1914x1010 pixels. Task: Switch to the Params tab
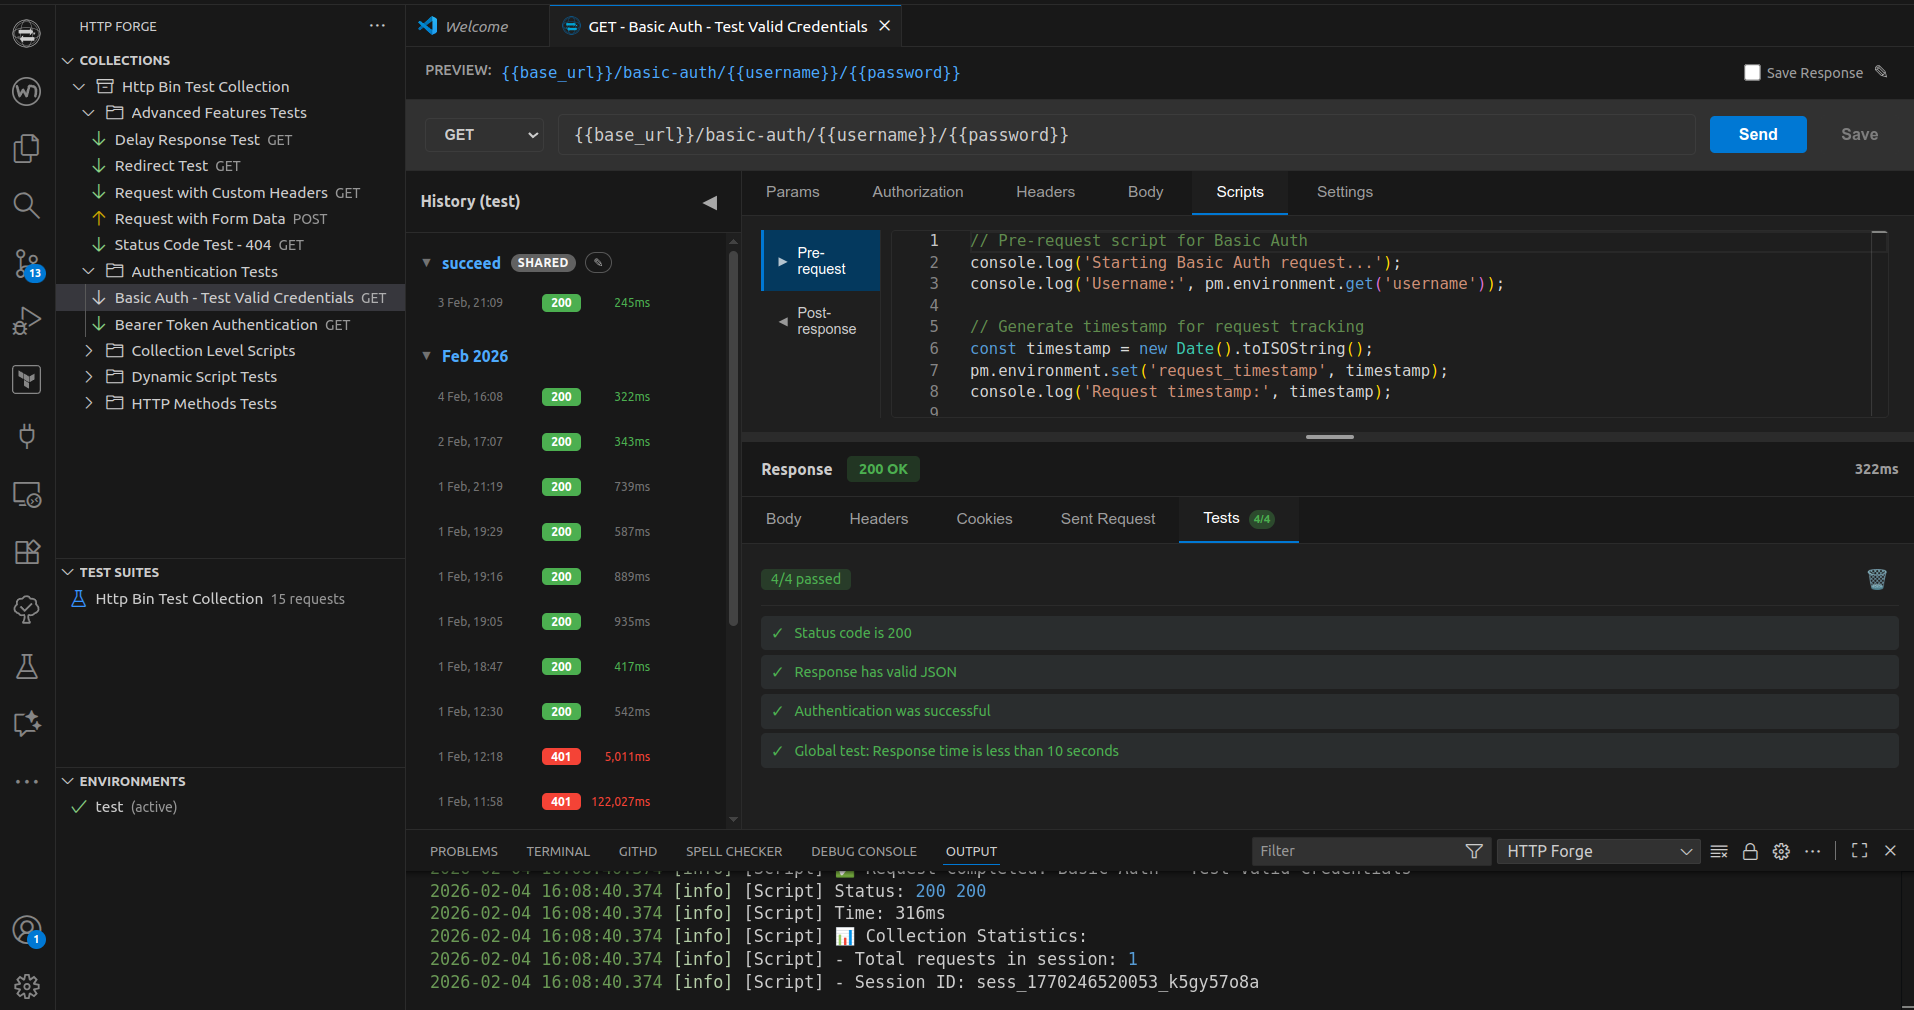click(x=792, y=192)
